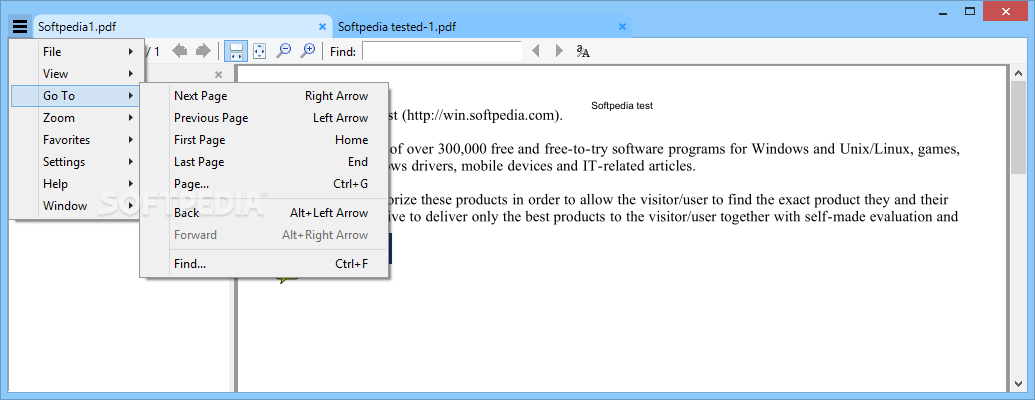The height and width of the screenshot is (400, 1035).
Task: Choose Page... to jump to a page
Action: tap(265, 183)
